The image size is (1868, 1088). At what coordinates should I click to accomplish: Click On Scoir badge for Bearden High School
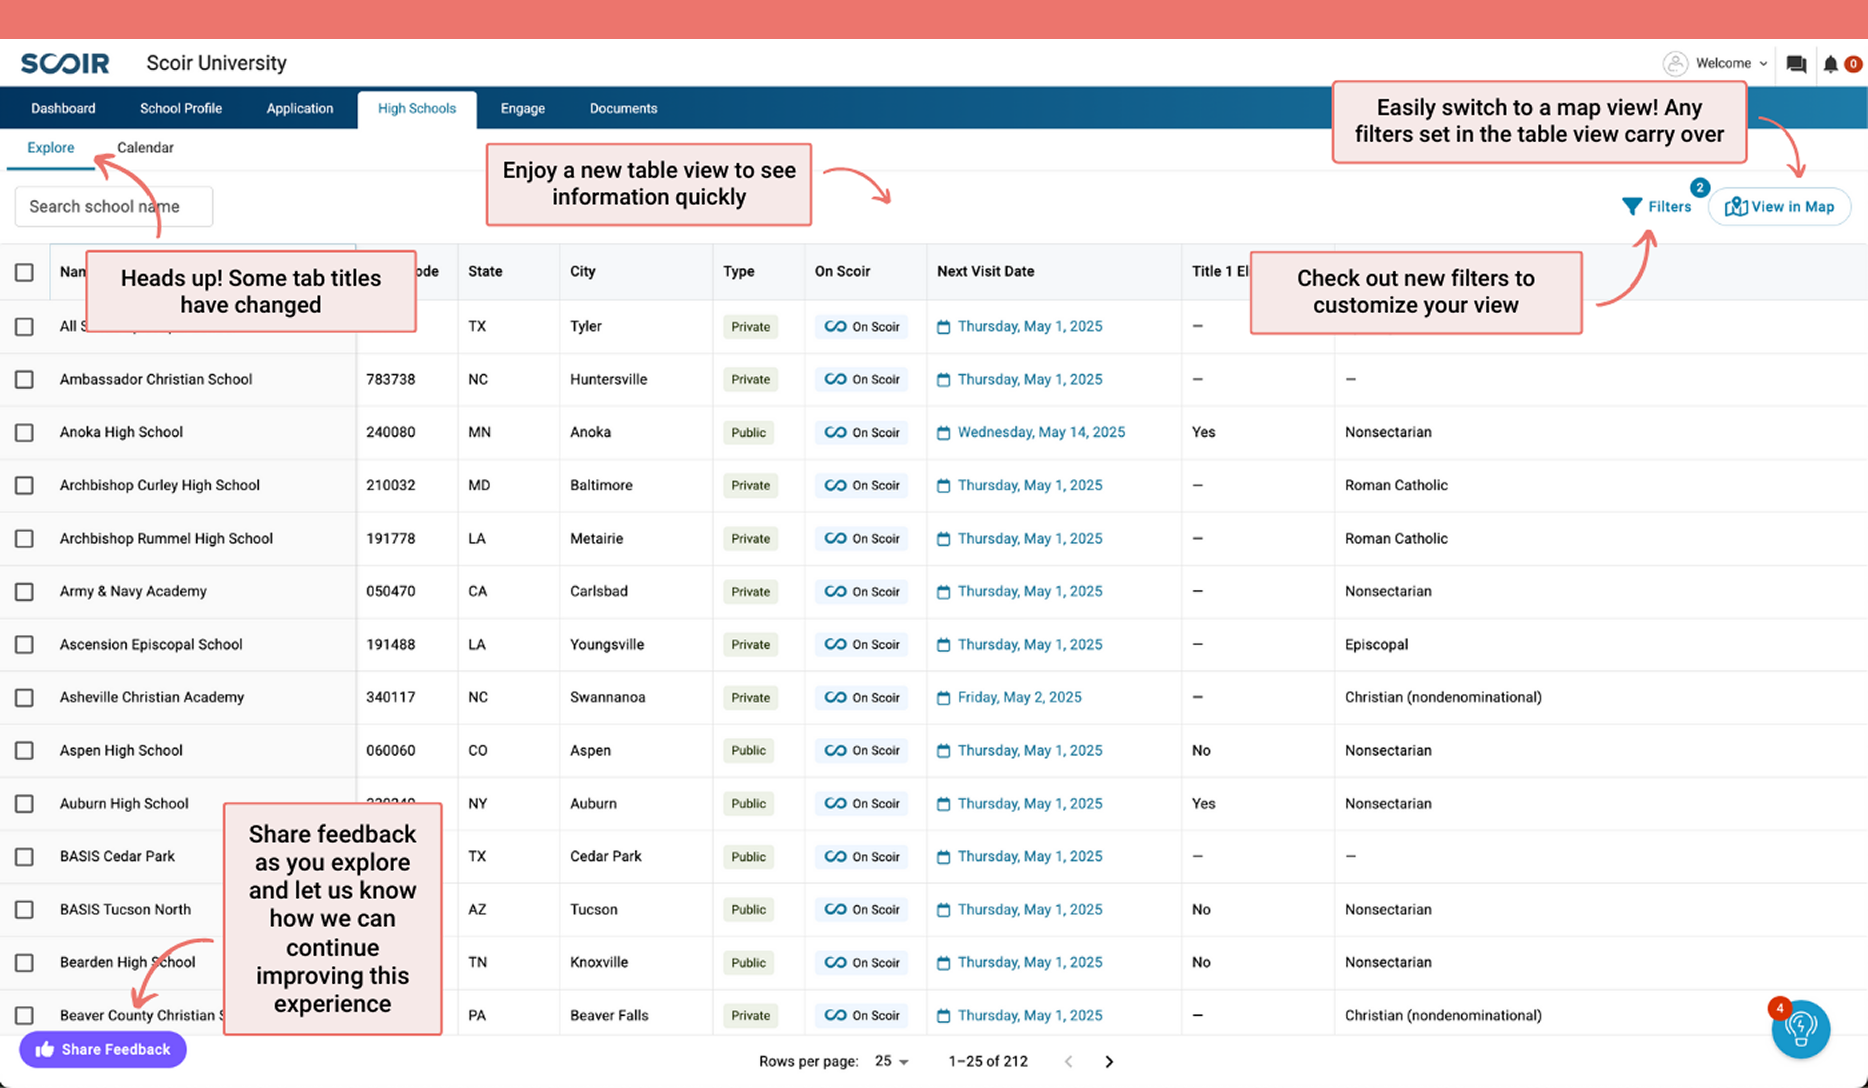point(862,962)
